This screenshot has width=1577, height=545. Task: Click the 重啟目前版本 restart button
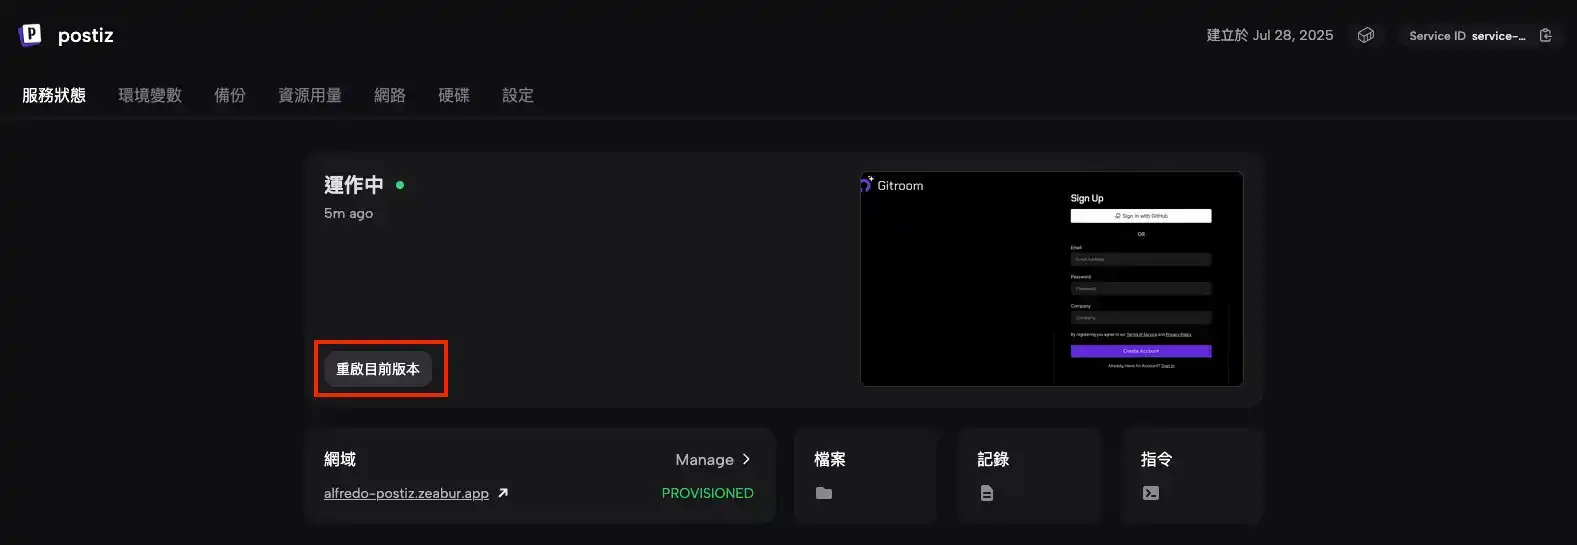coord(378,369)
